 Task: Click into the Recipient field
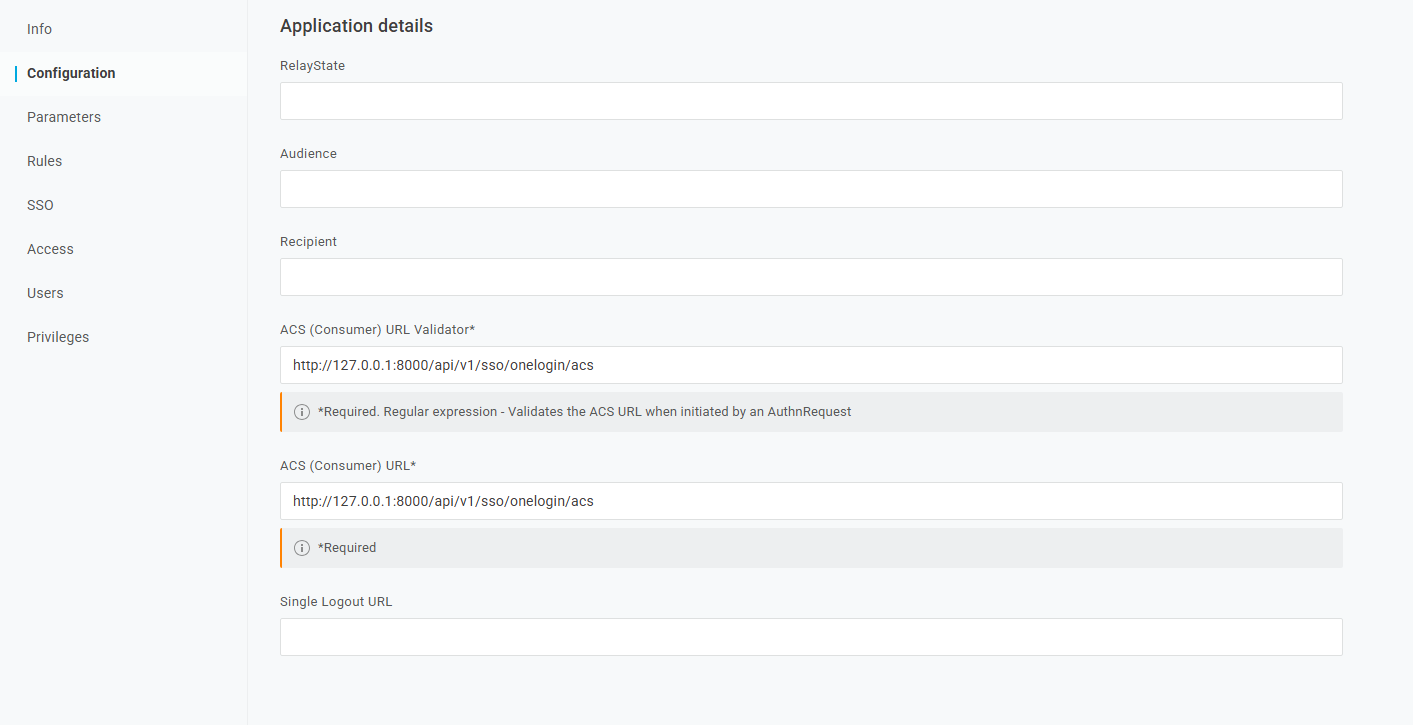pyautogui.click(x=811, y=277)
